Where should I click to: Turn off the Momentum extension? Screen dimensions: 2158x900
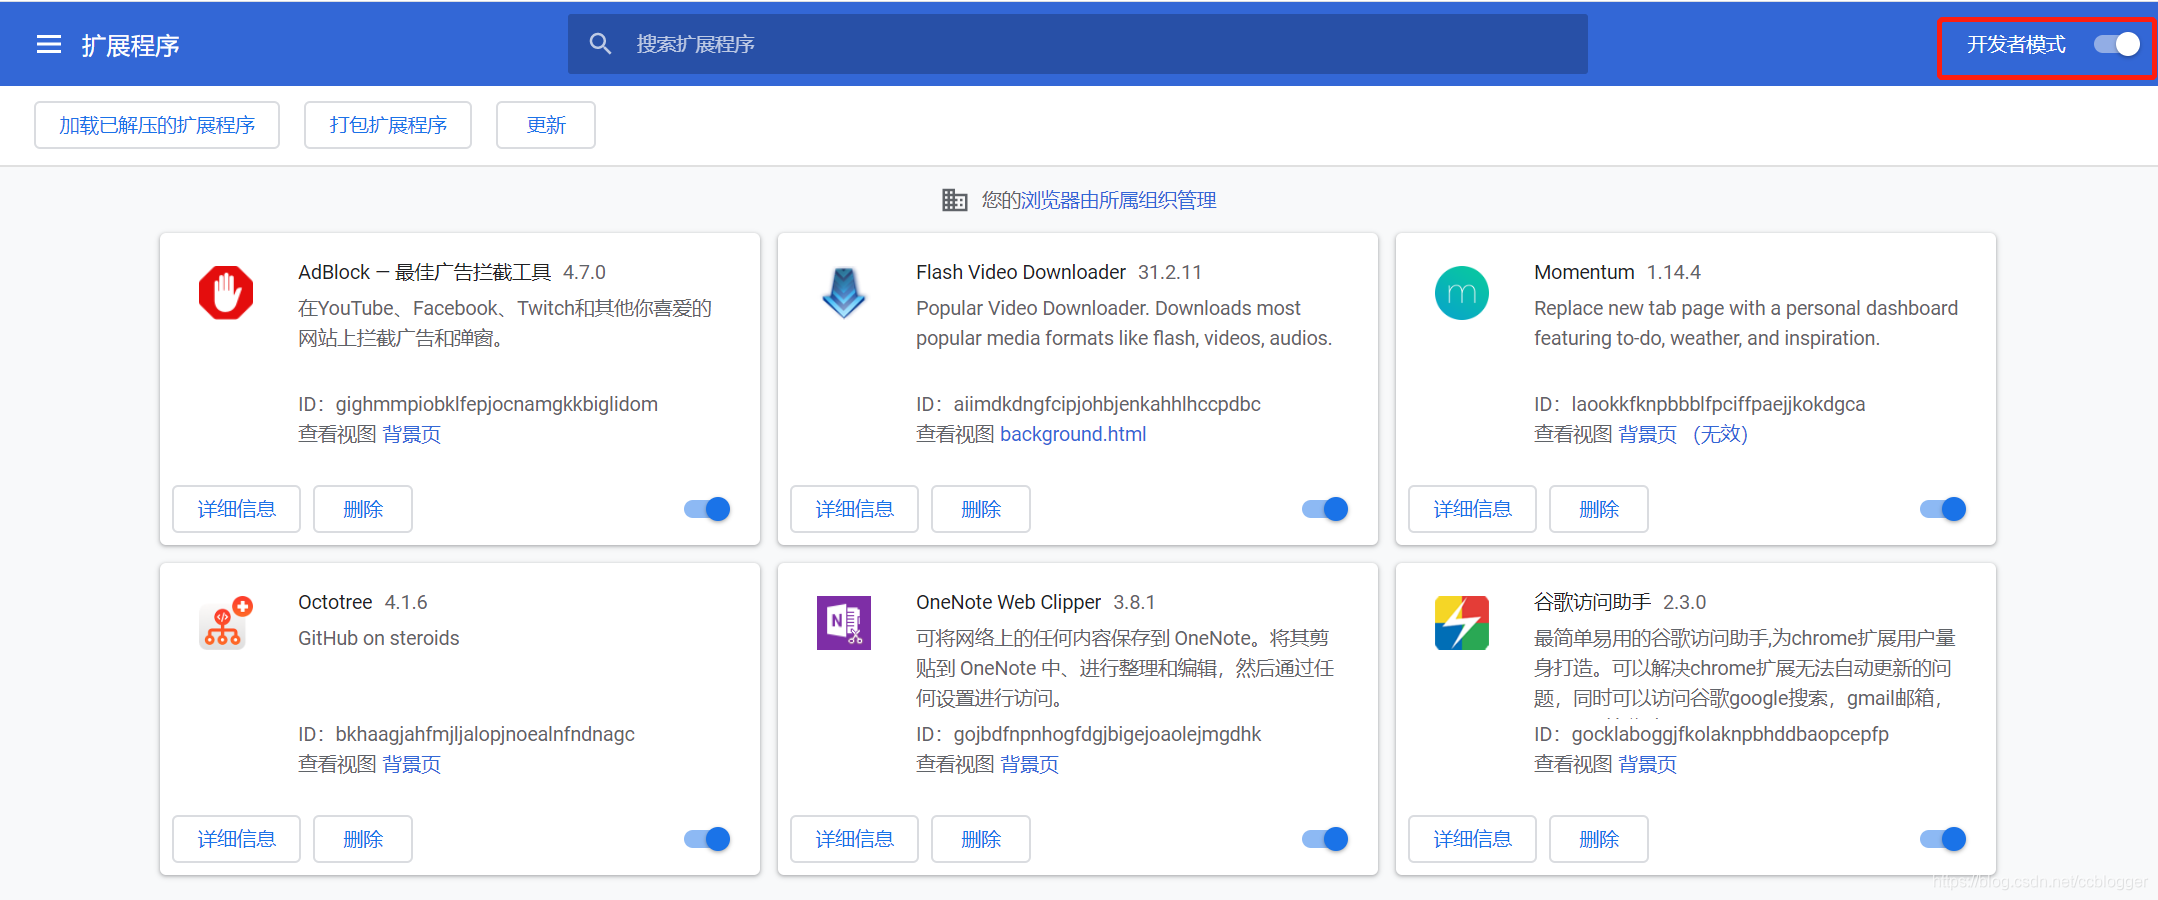[x=1943, y=509]
